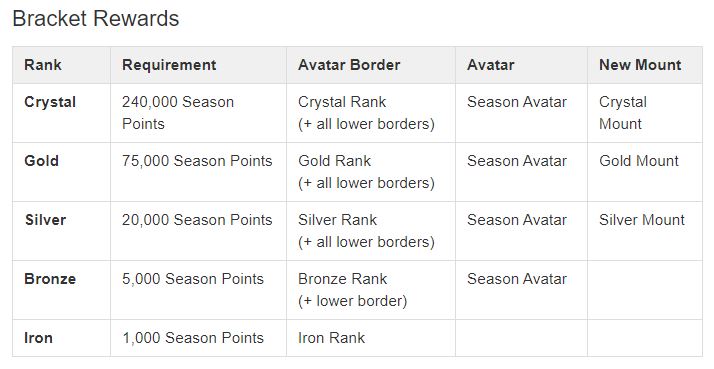Click the 240,000 Season Points requirement
Screen dimensions: 714x369
point(178,113)
